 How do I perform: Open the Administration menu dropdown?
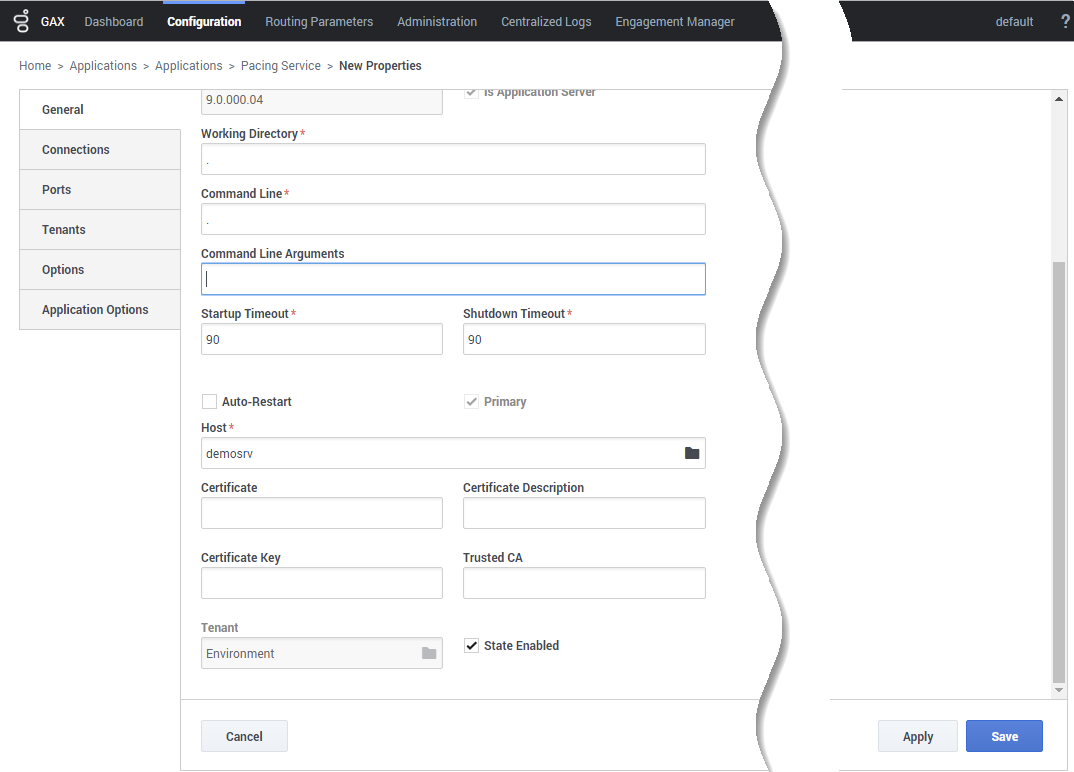pos(437,21)
